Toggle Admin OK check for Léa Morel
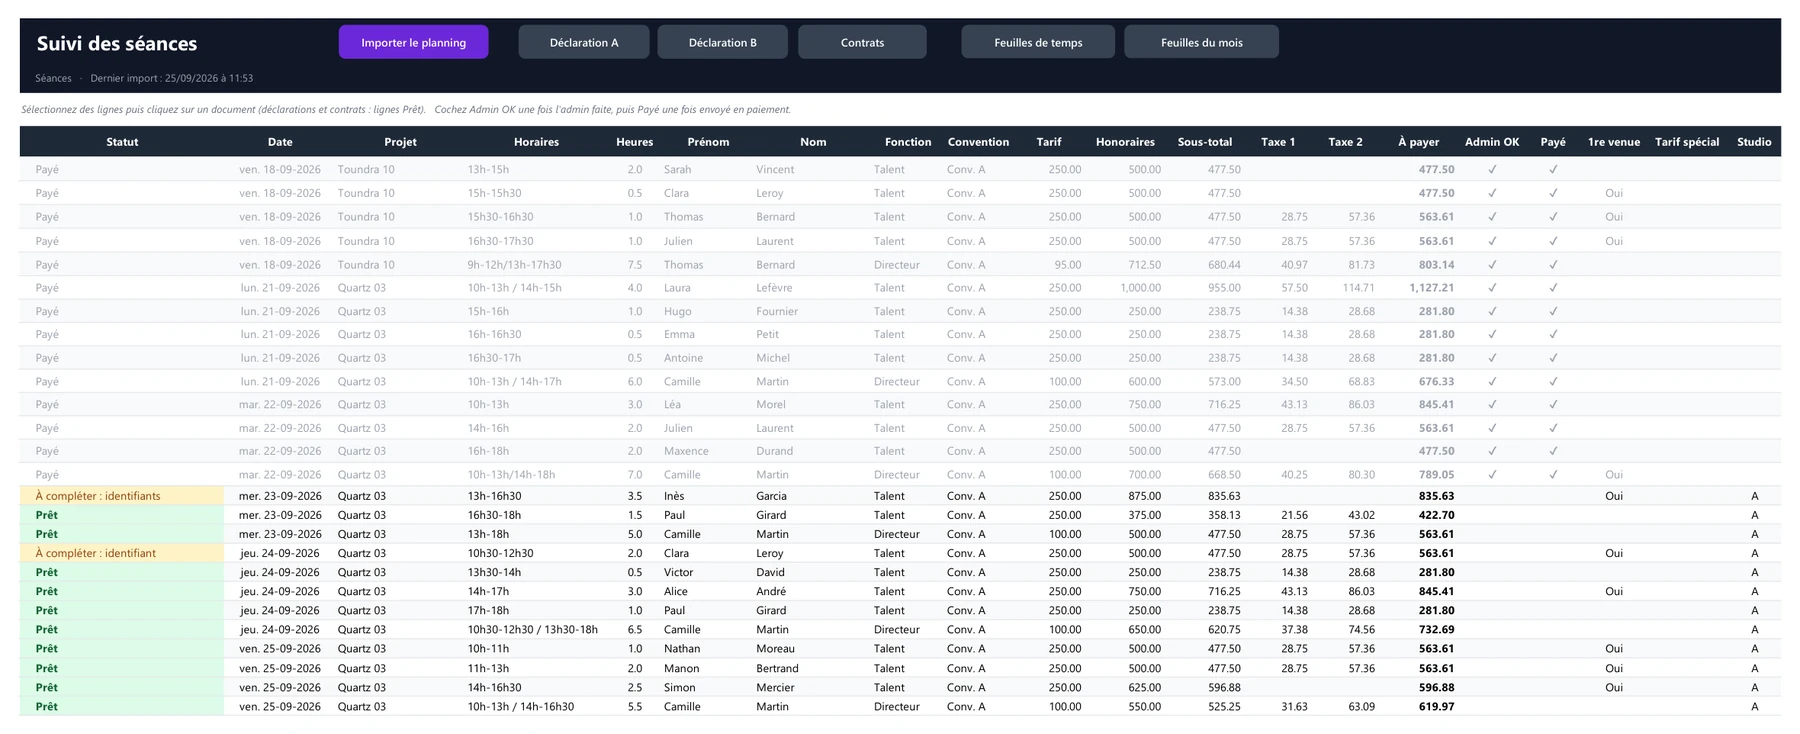The height and width of the screenshot is (734, 1800). click(x=1492, y=405)
